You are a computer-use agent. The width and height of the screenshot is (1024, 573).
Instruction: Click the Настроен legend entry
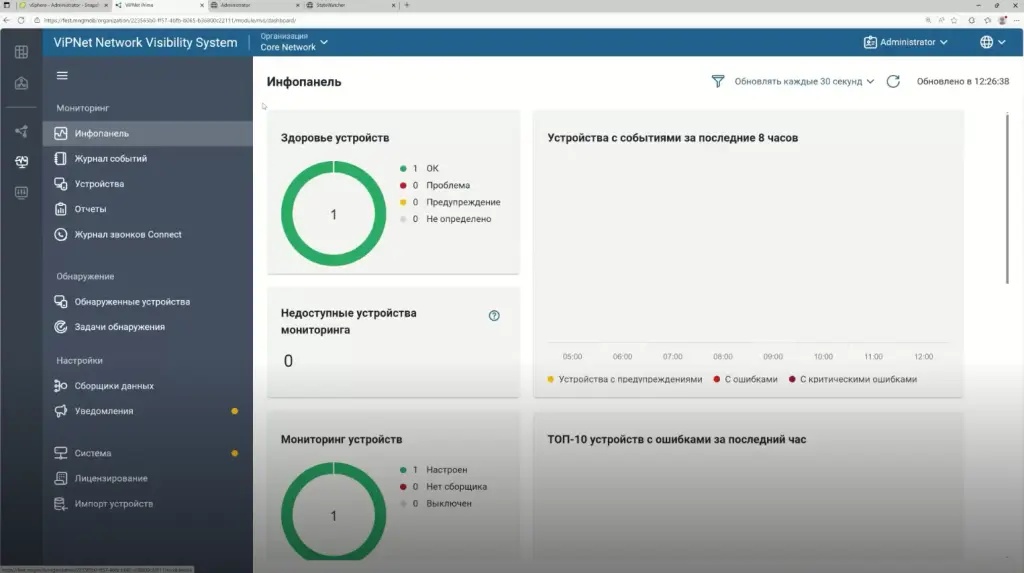(x=434, y=470)
